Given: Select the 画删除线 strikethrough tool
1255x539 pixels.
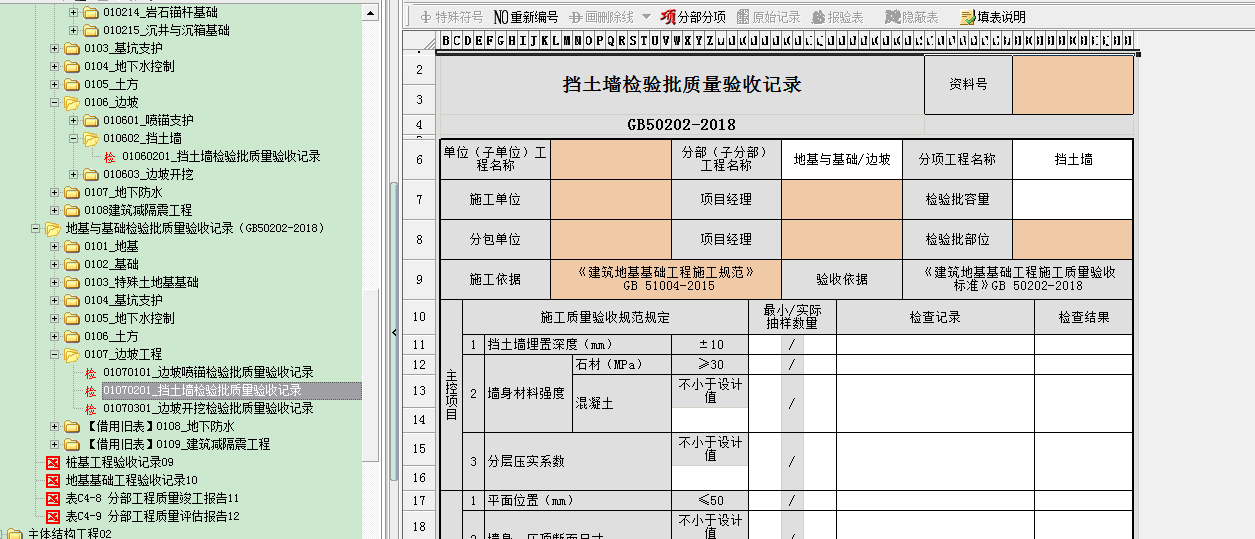Looking at the screenshot, I should (x=602, y=17).
